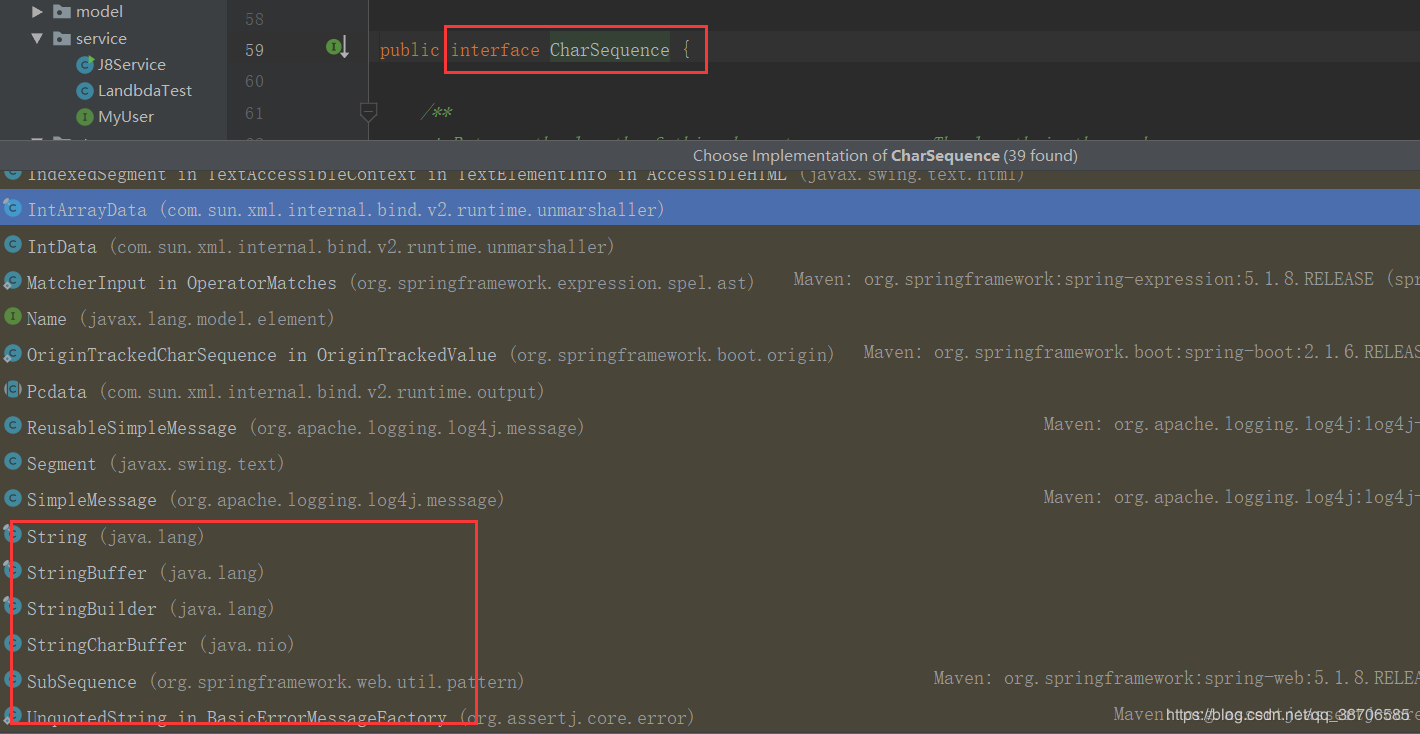This screenshot has height=734, width=1420.
Task: Collapse the service folder arrow
Action: point(38,38)
